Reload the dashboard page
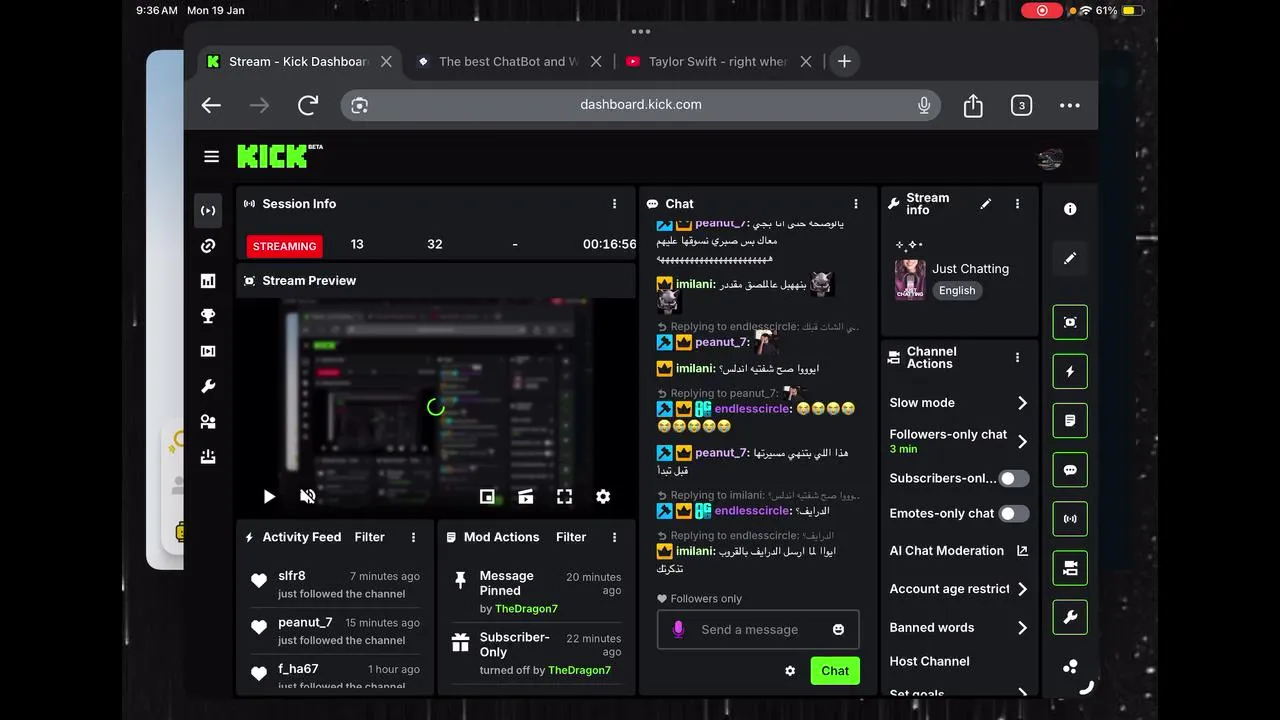This screenshot has height=720, width=1280. (308, 105)
